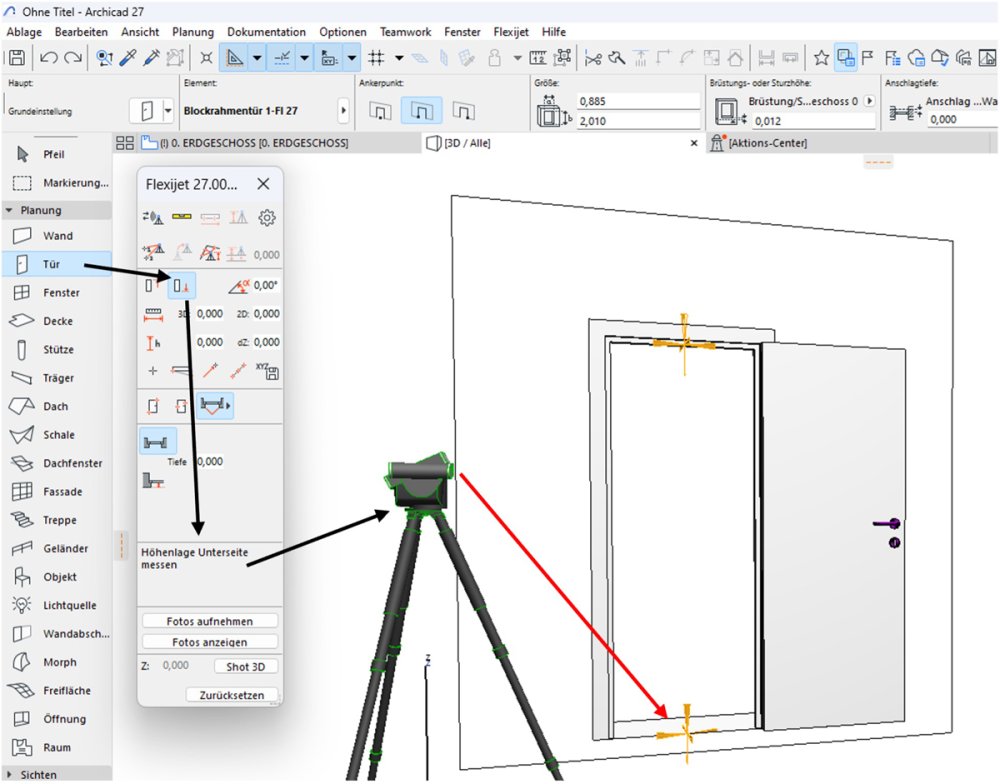The image size is (1000, 784).
Task: Select the Öffnung opening tool
Action: (56, 718)
